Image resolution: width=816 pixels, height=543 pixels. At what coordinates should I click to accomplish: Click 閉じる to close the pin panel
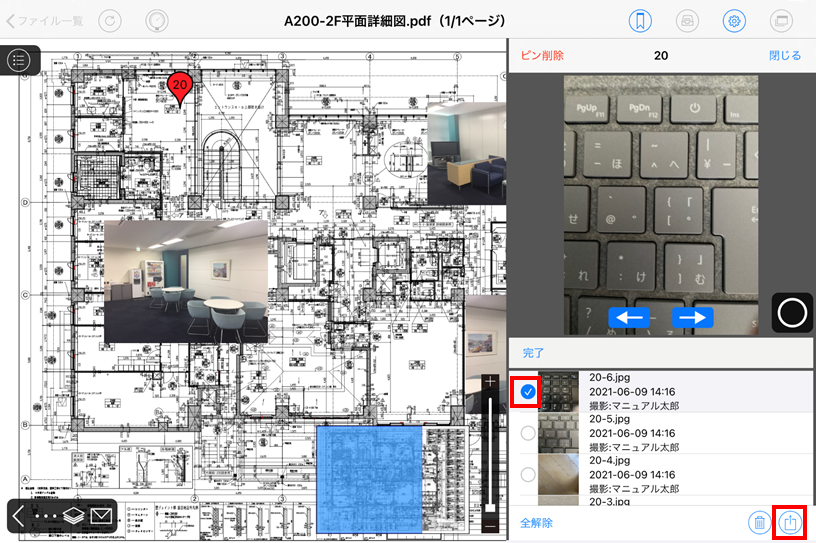pos(785,55)
